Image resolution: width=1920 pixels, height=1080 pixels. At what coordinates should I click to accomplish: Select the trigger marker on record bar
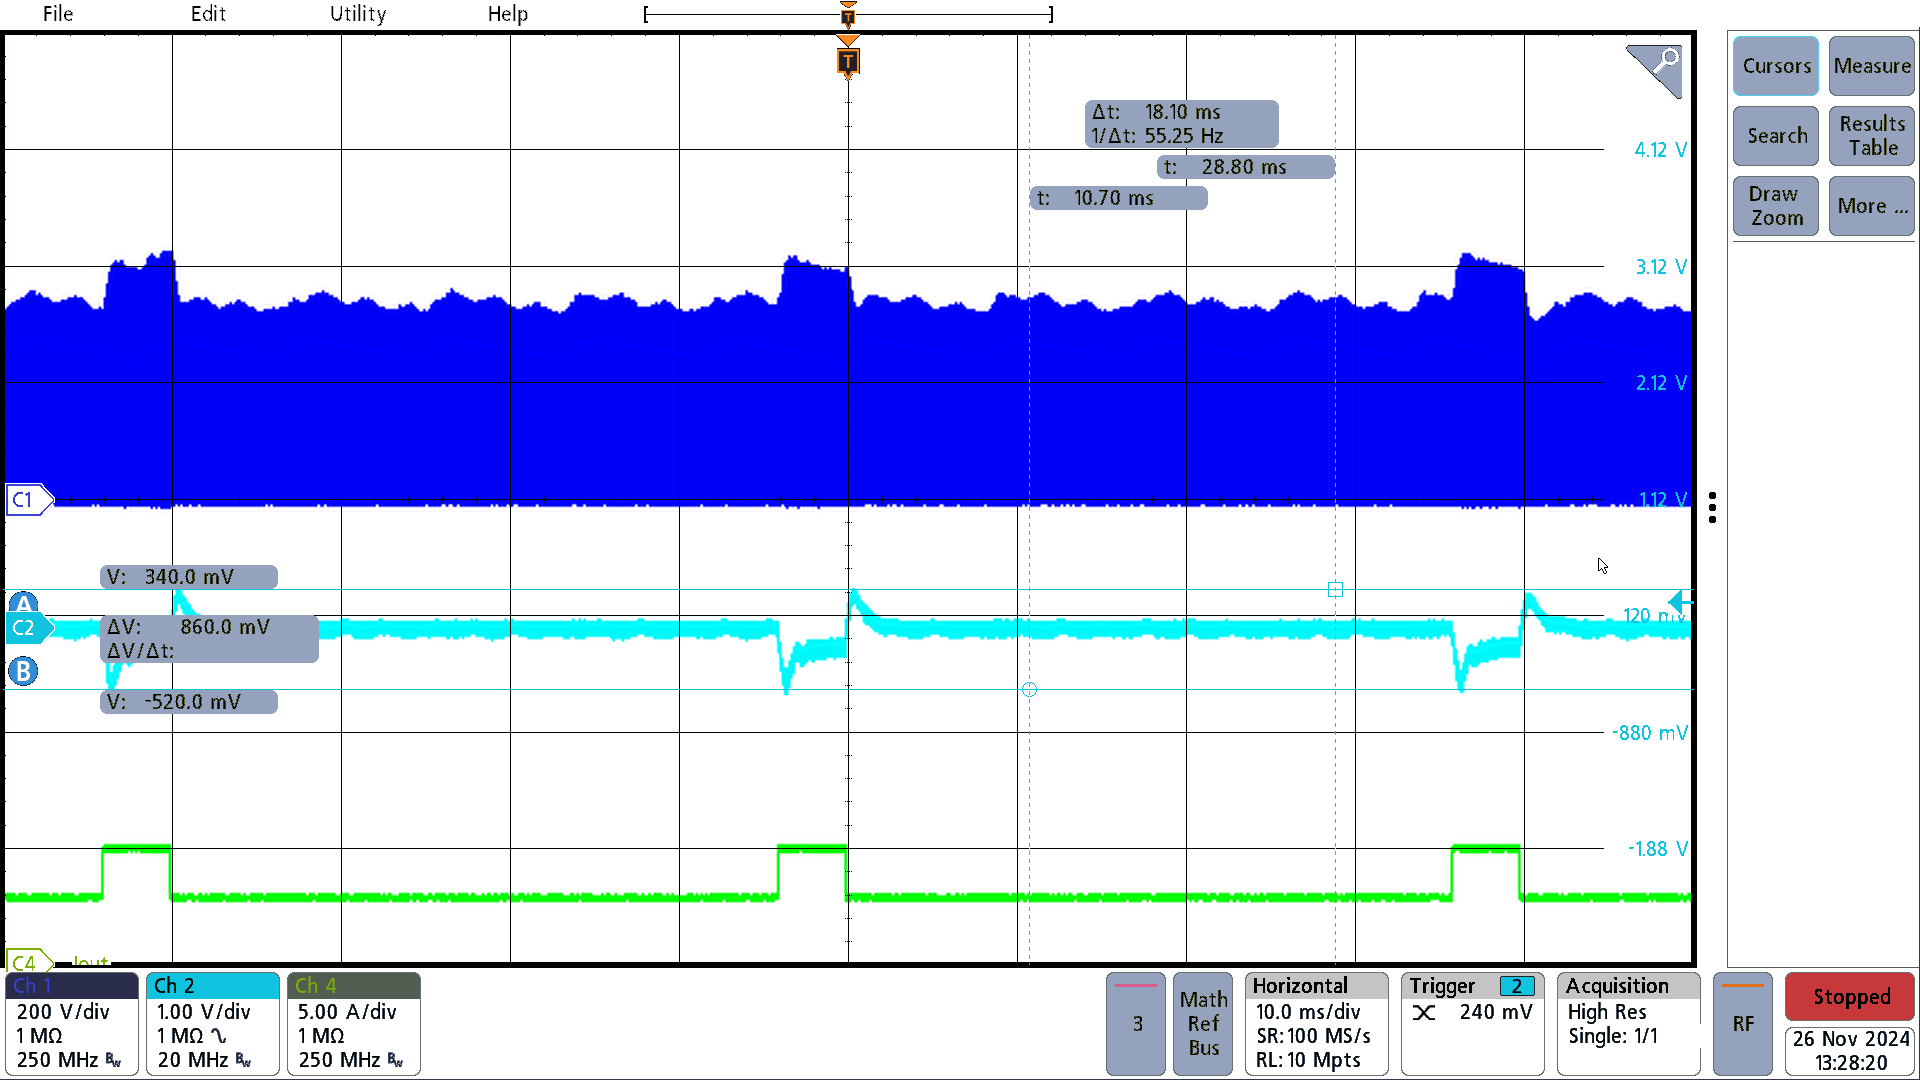(x=848, y=15)
